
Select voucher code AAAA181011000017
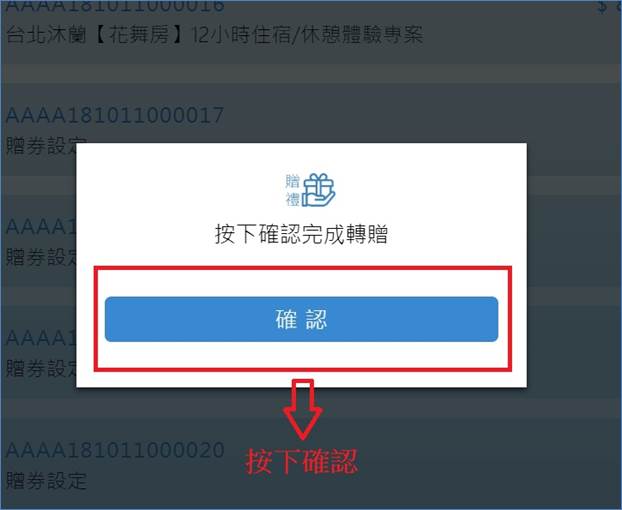click(x=115, y=115)
